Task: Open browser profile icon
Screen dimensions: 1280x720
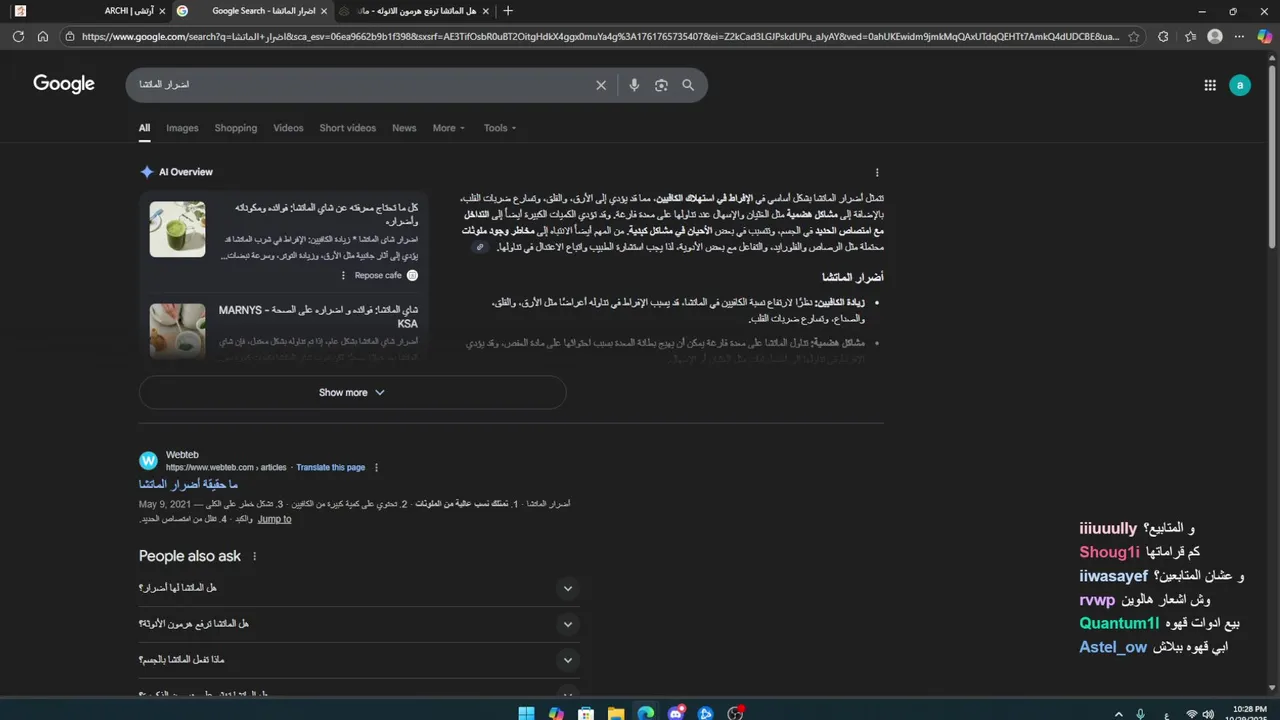Action: (1215, 36)
